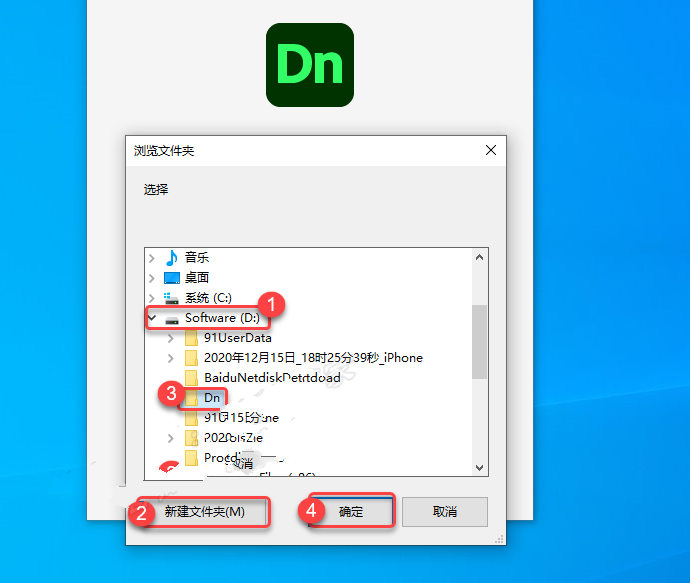The image size is (690, 583).
Task: Click the tree vertical scrollbar thumb
Action: (480, 341)
